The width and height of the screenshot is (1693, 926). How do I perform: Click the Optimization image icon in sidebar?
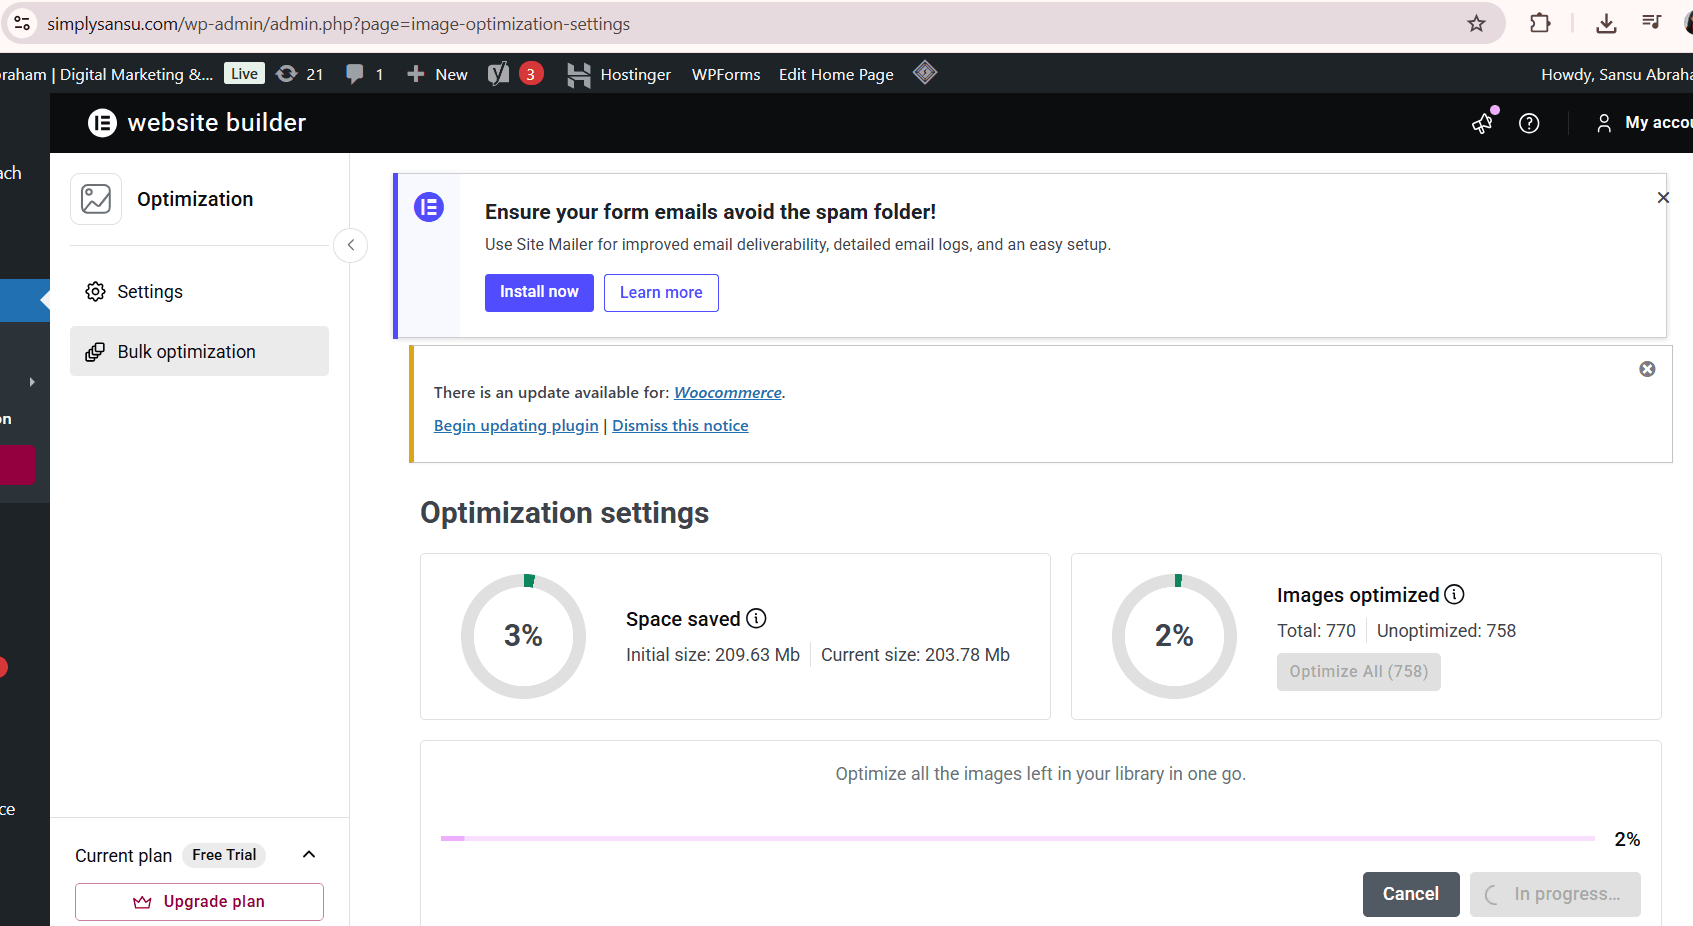pos(96,199)
